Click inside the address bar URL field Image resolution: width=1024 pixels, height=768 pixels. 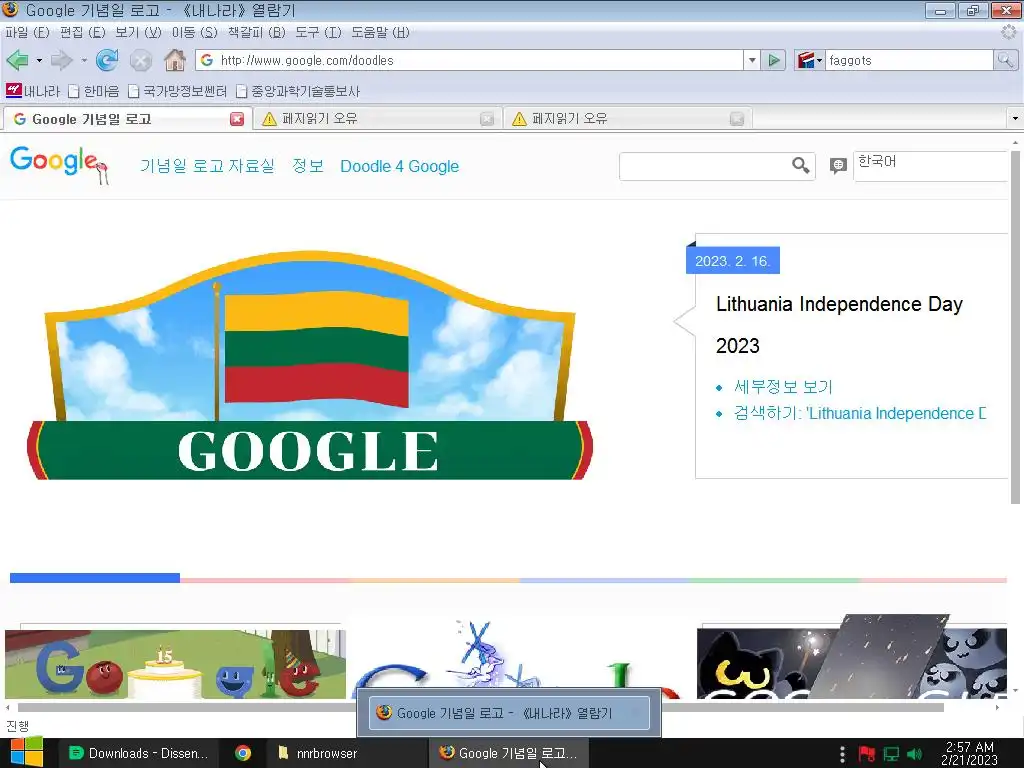click(x=480, y=60)
